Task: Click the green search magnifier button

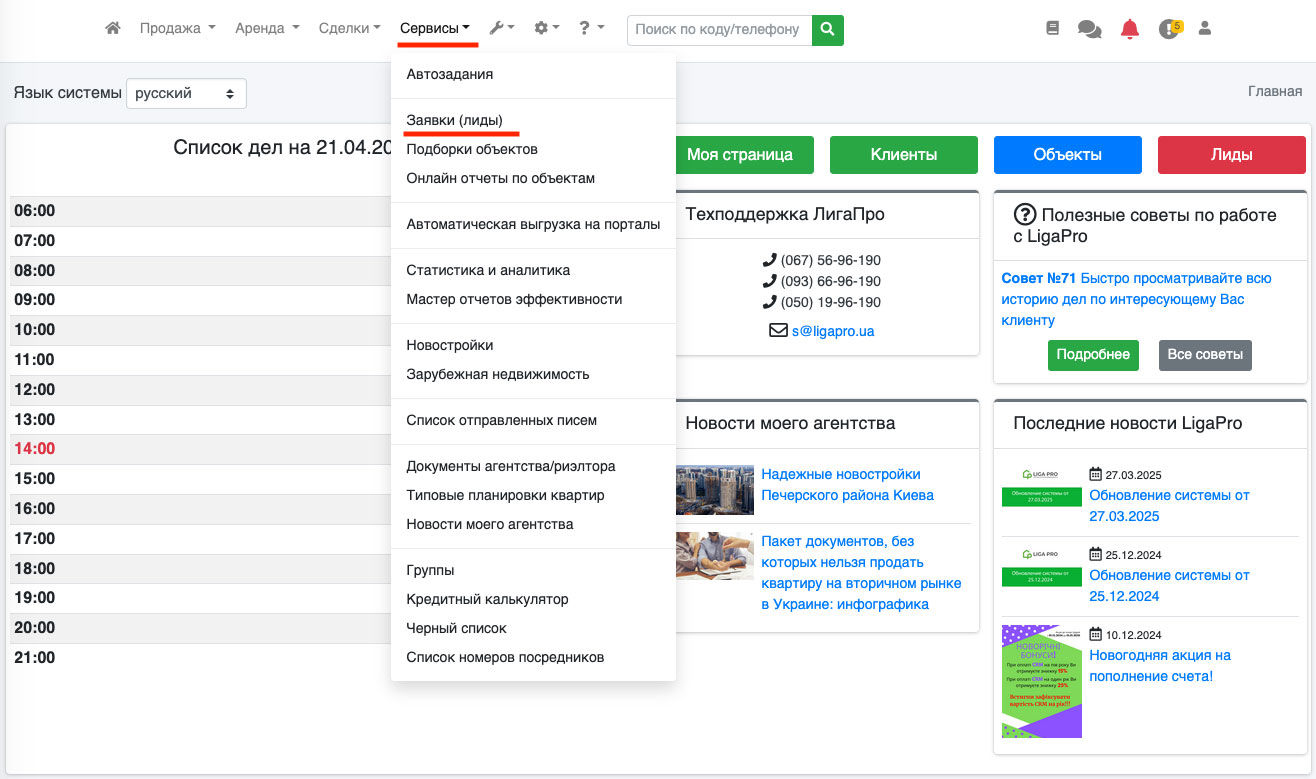Action: (x=827, y=30)
